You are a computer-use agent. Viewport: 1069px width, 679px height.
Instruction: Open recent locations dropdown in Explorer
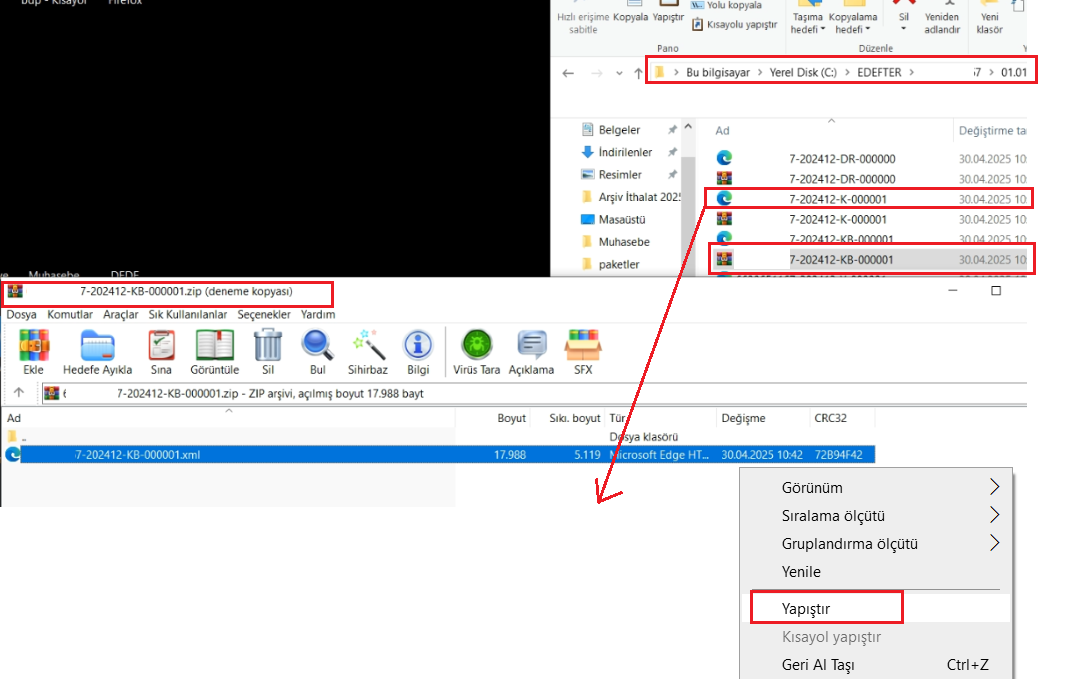[619, 73]
